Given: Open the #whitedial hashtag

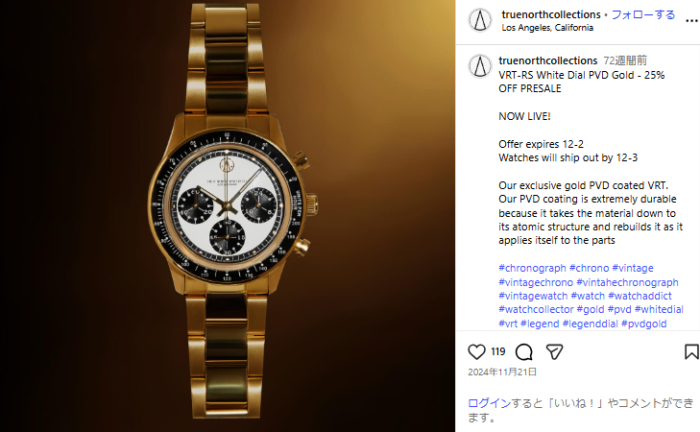Looking at the screenshot, I should [x=659, y=309].
